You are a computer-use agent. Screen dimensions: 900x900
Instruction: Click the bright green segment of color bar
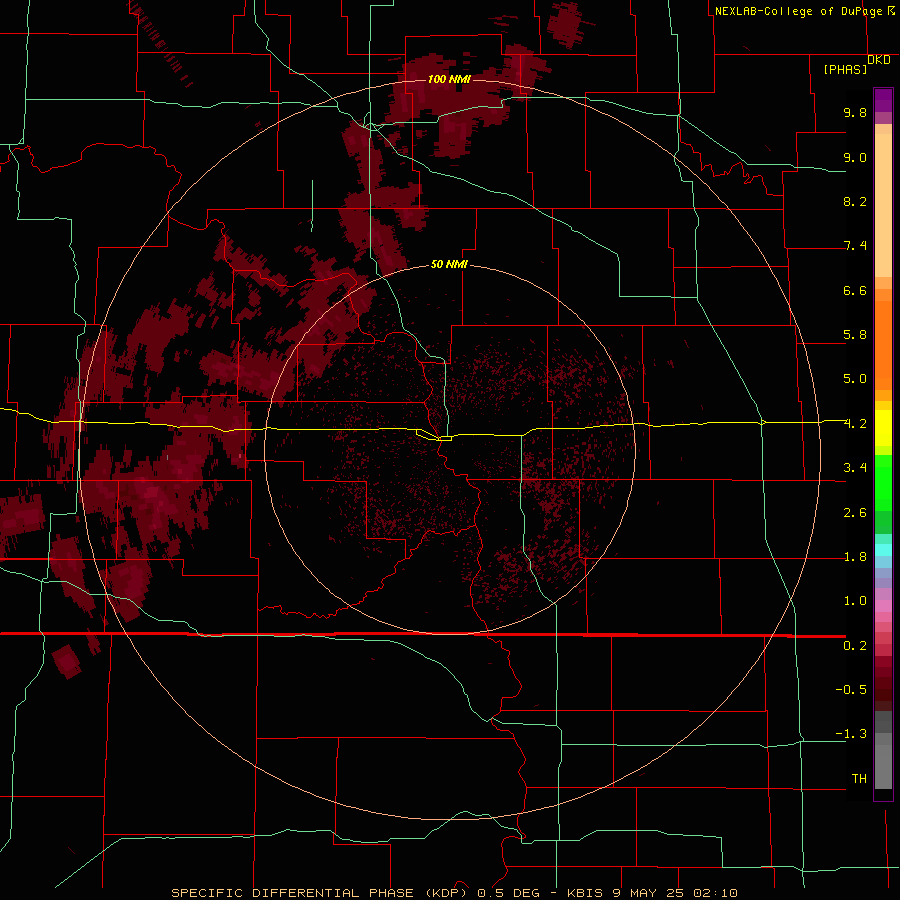[883, 483]
